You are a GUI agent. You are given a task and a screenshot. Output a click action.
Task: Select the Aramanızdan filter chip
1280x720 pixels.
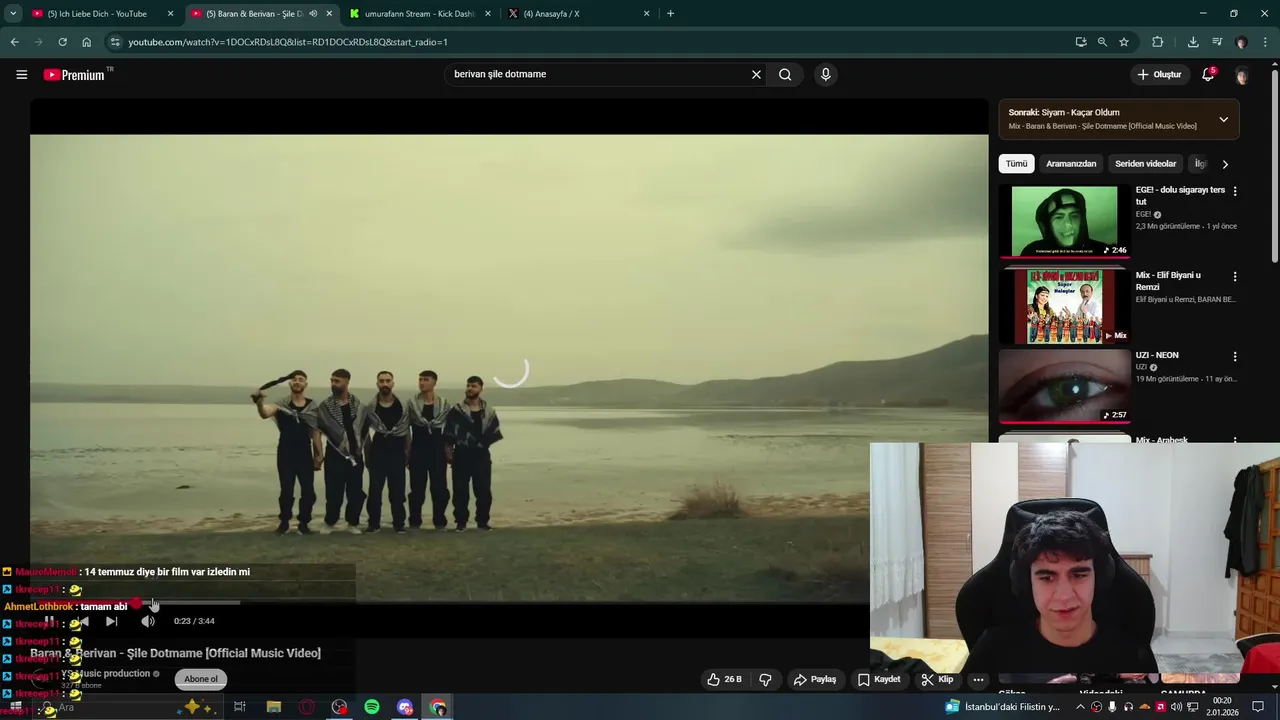click(x=1071, y=164)
